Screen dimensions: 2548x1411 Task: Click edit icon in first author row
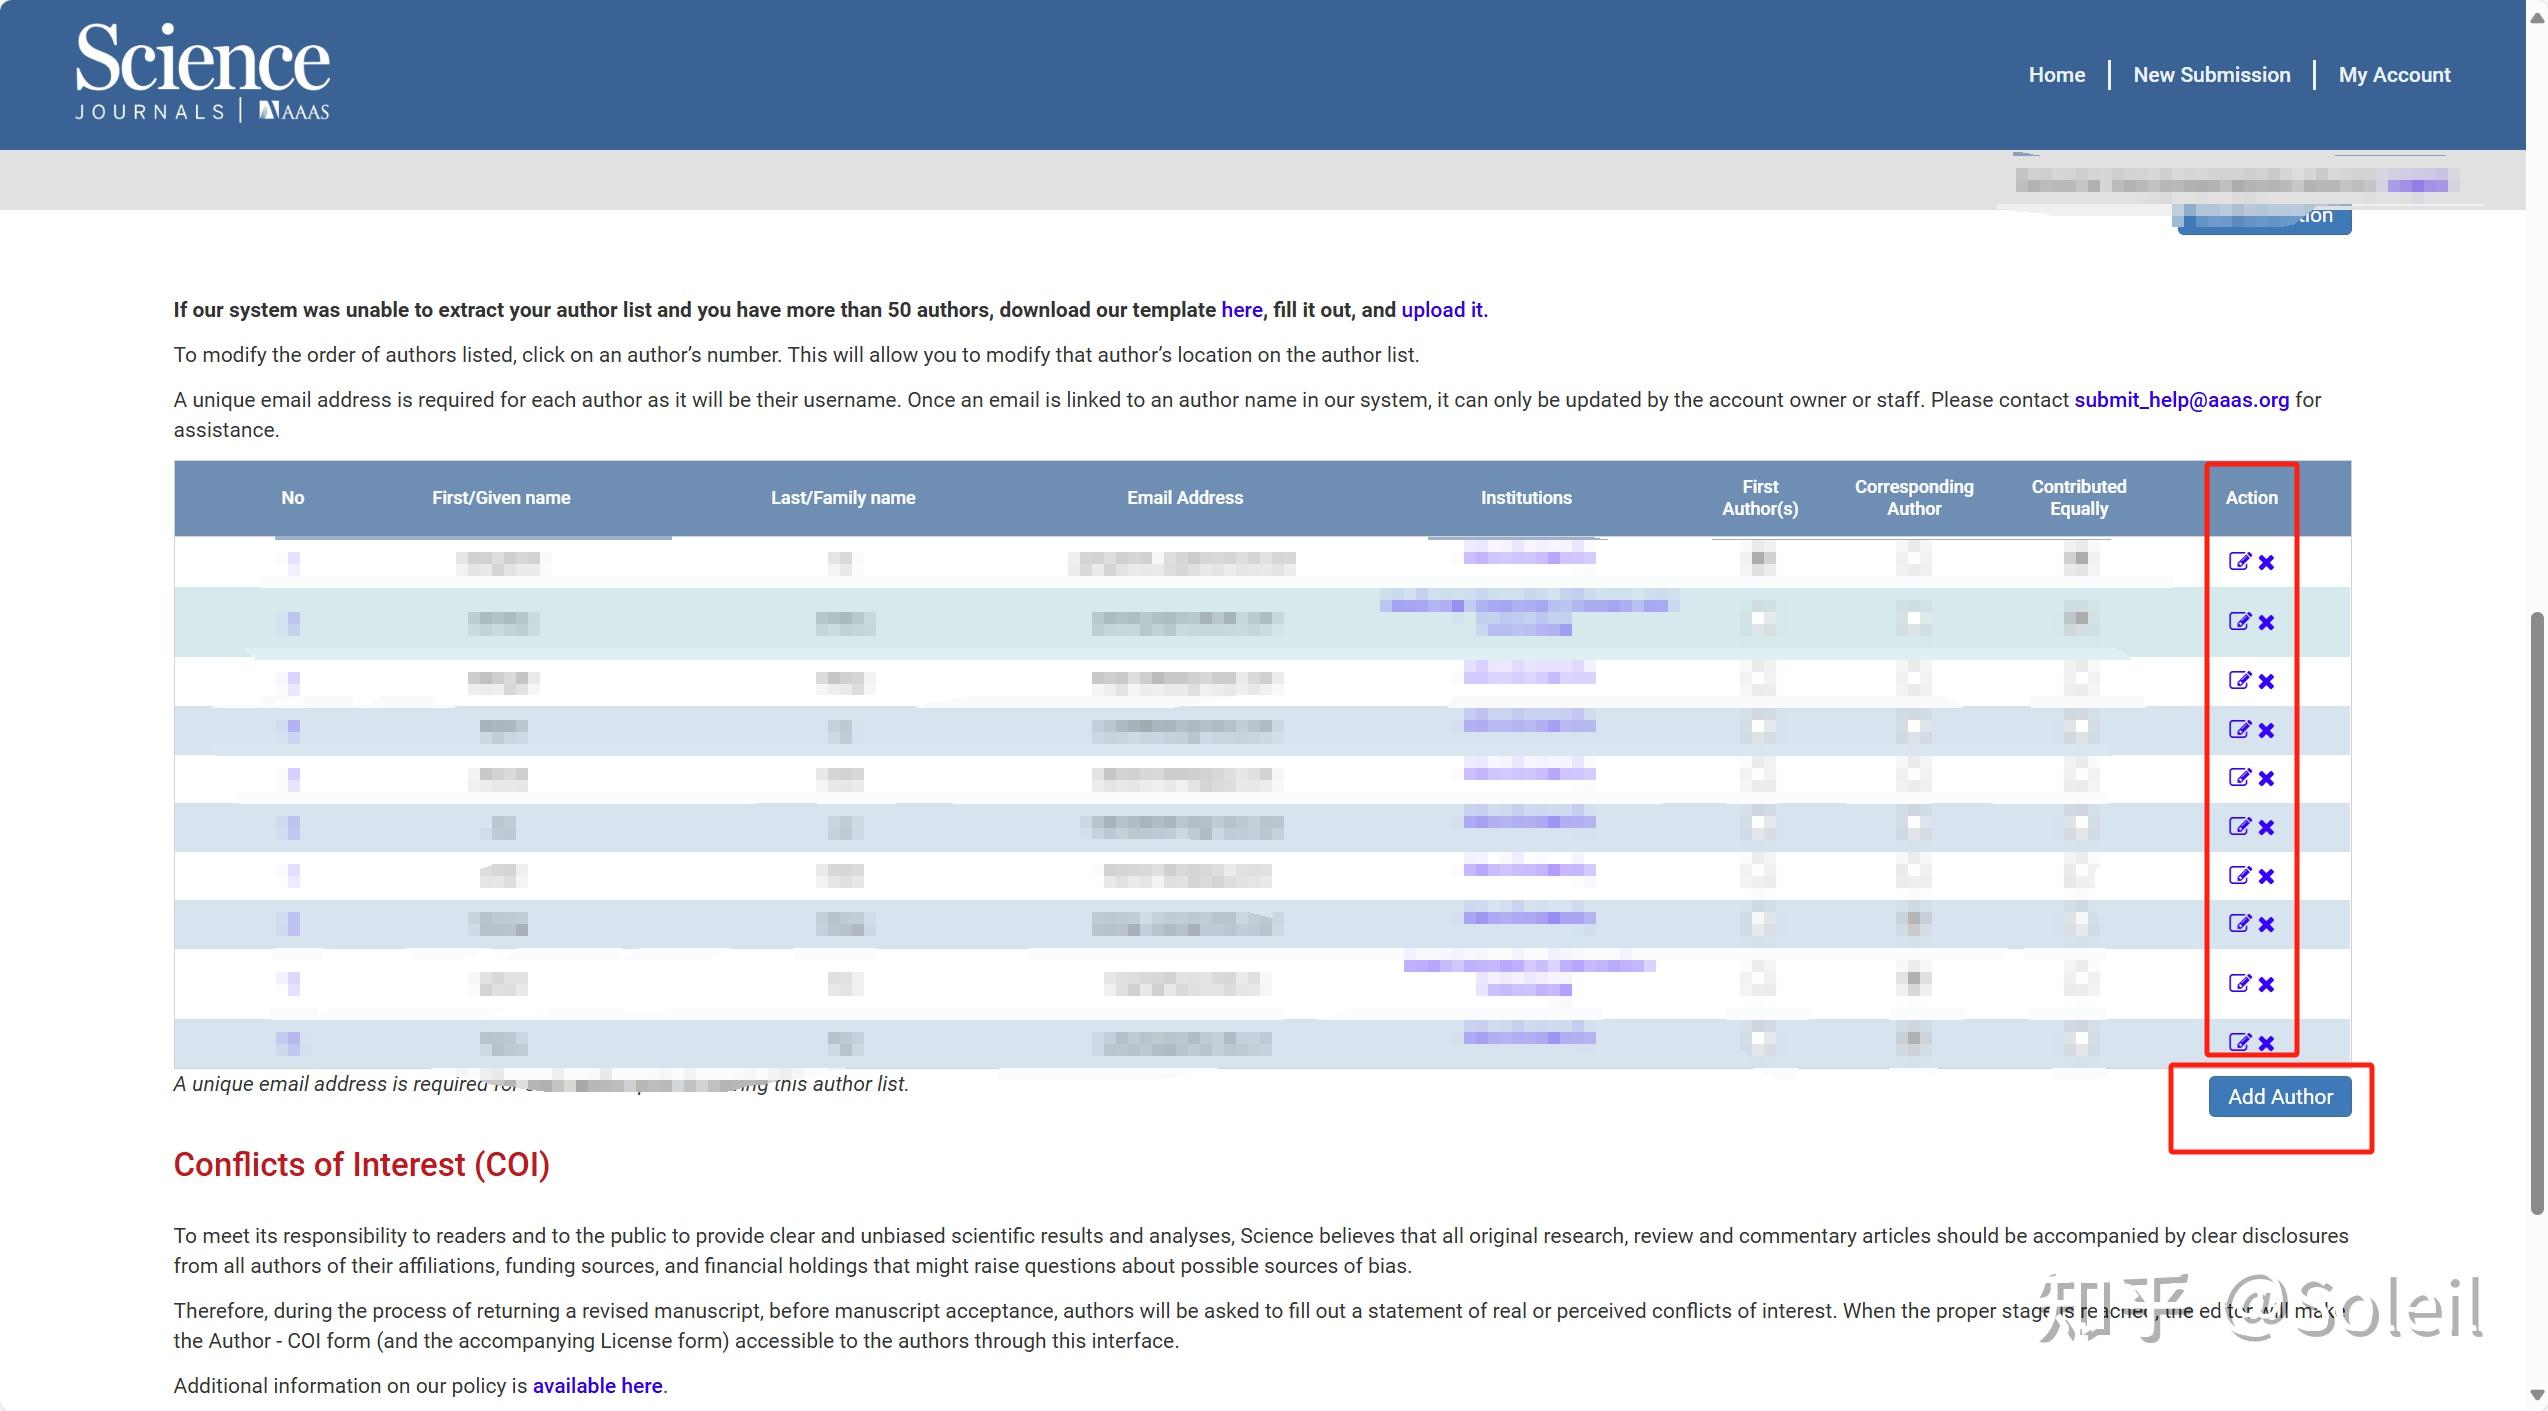pos(2239,562)
